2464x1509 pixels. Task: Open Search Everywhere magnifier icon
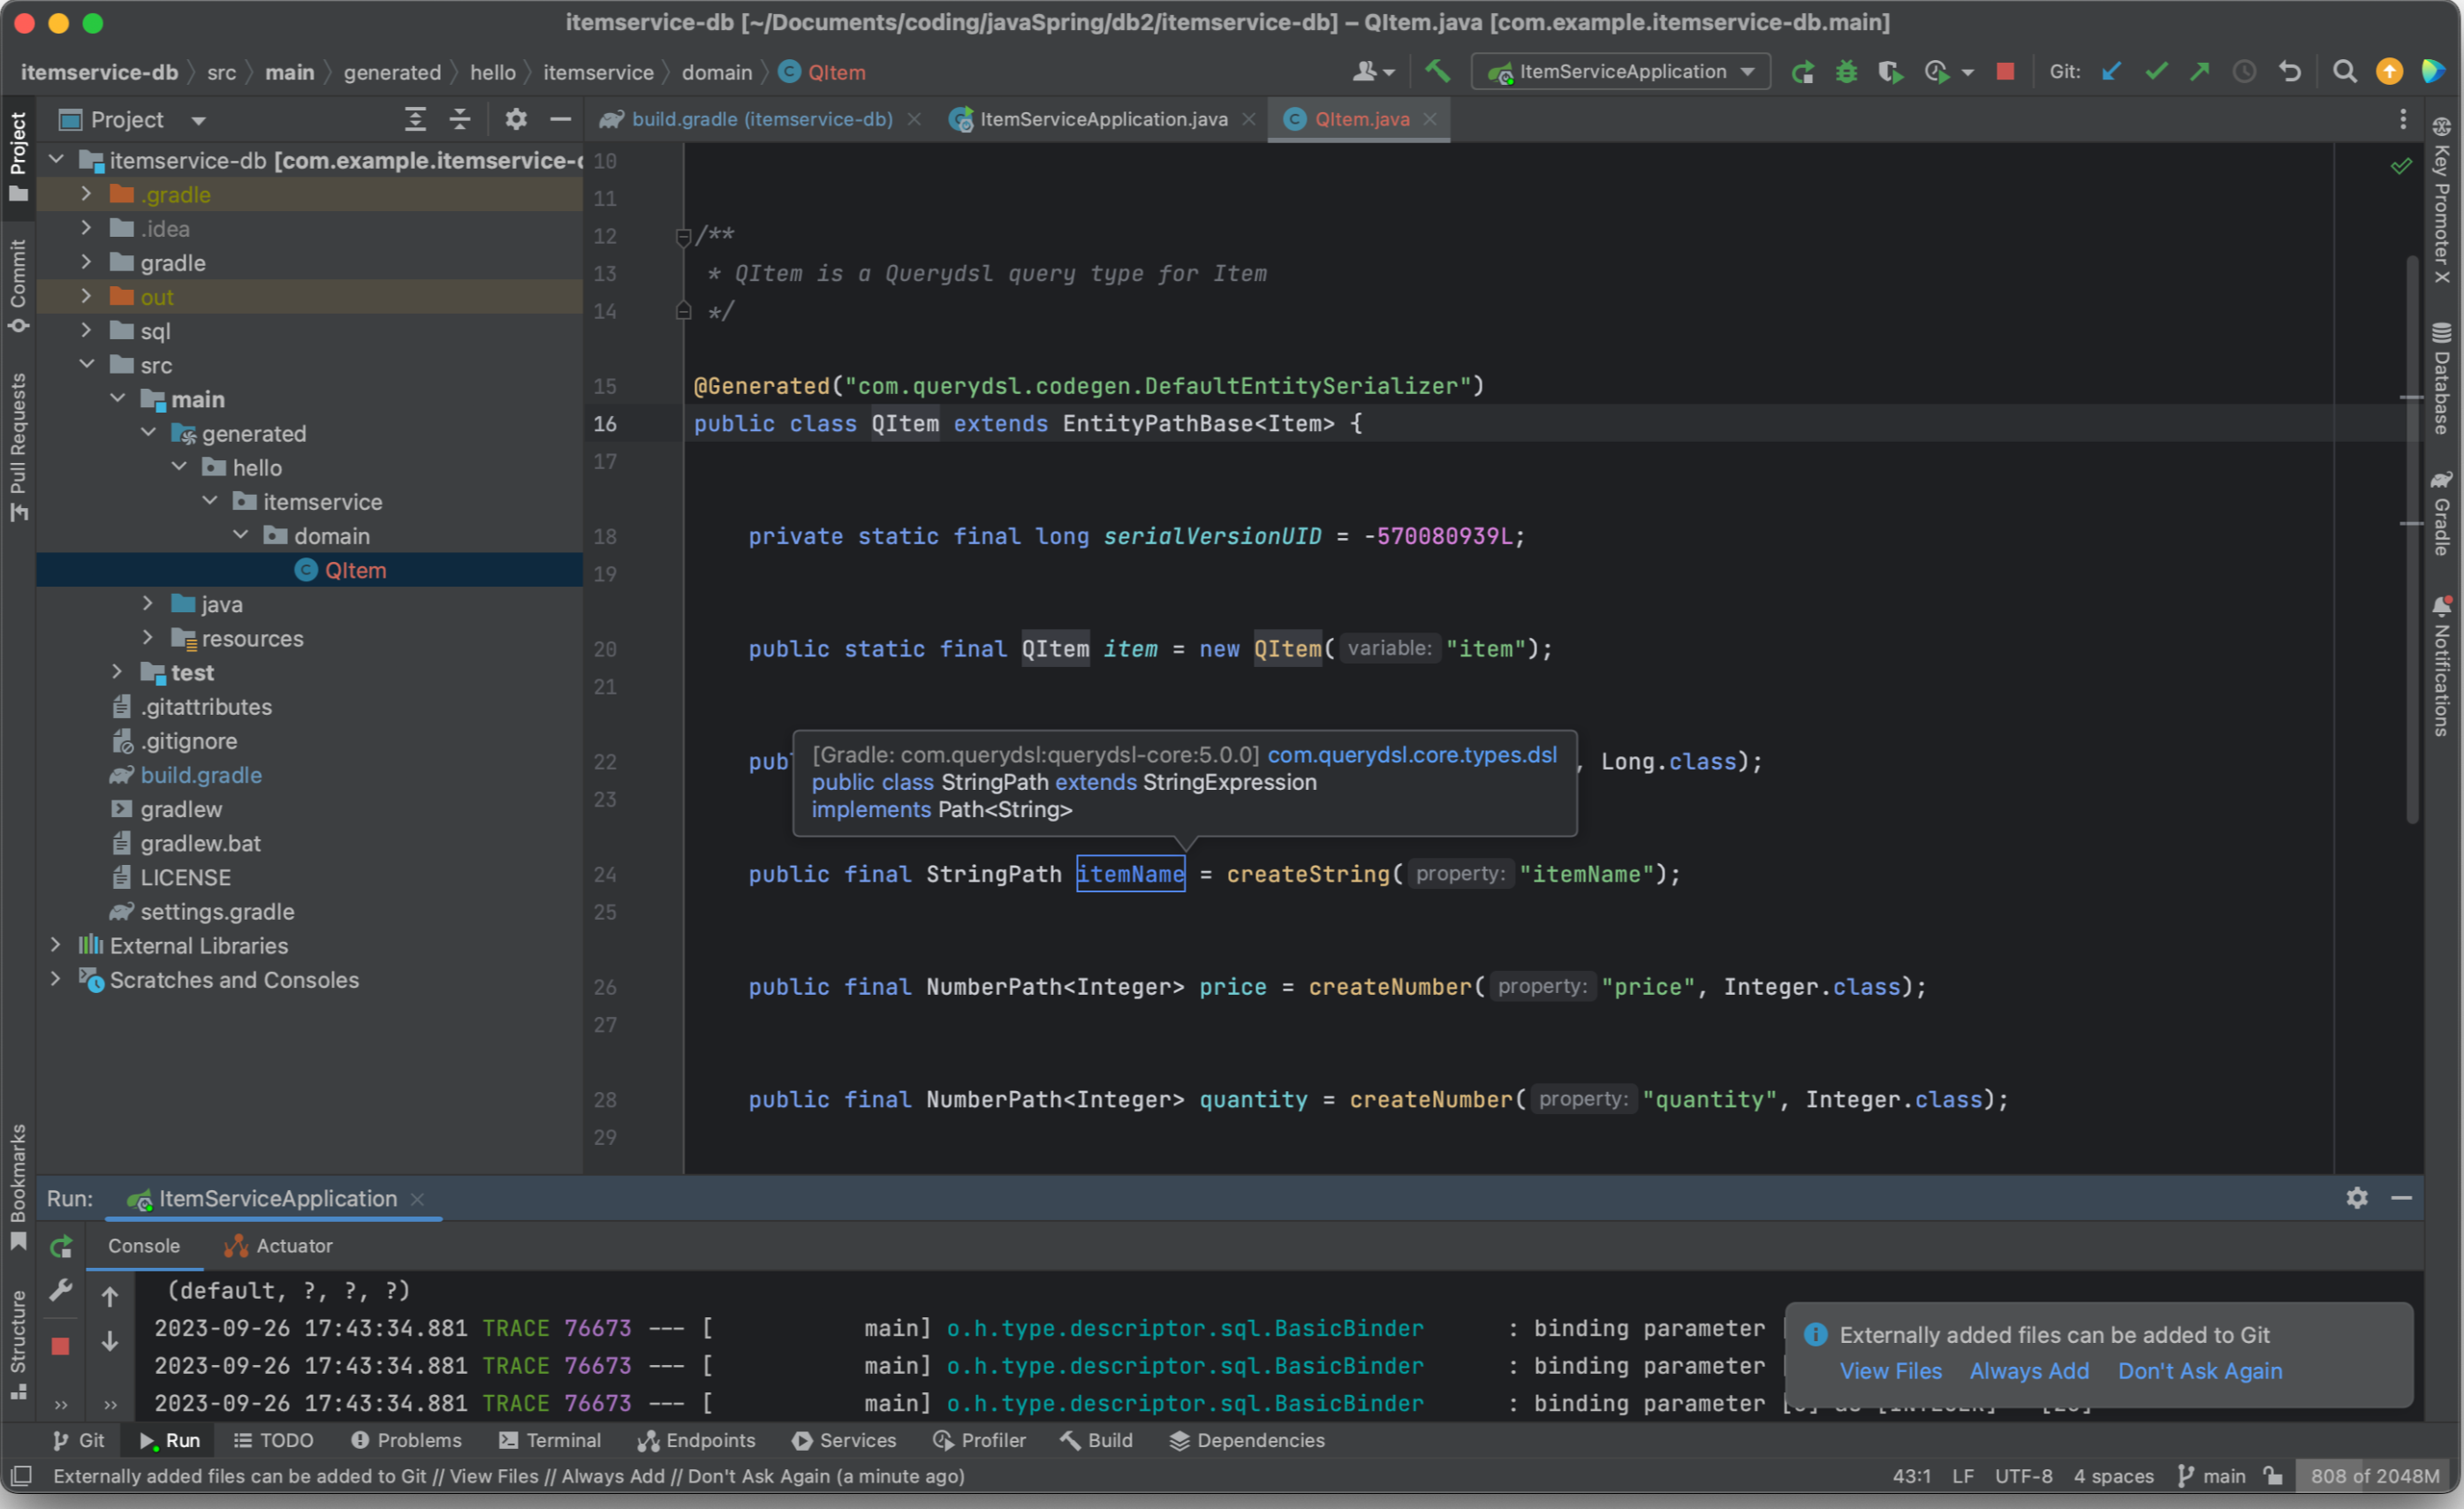2343,72
